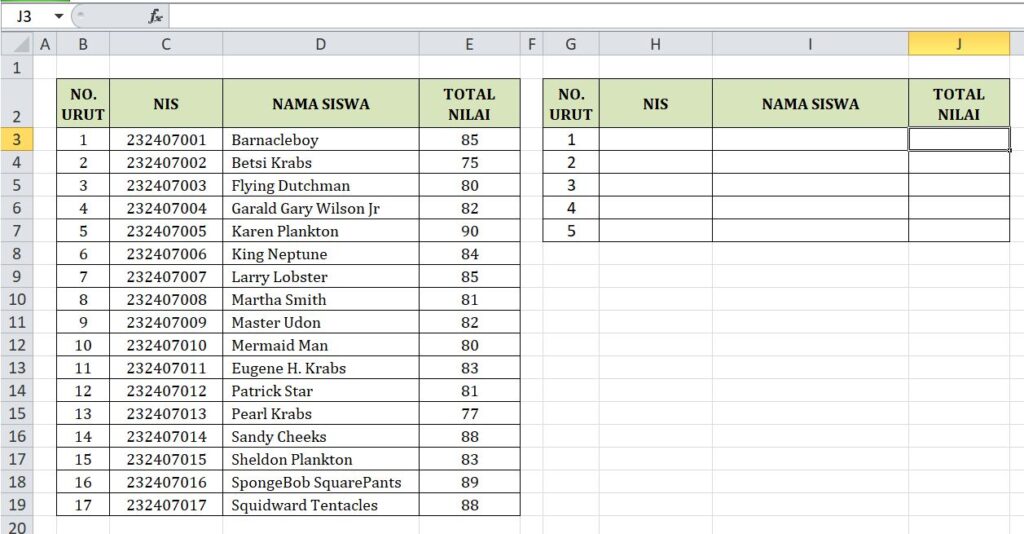1024x534 pixels.
Task: Select column G header
Action: (x=571, y=44)
